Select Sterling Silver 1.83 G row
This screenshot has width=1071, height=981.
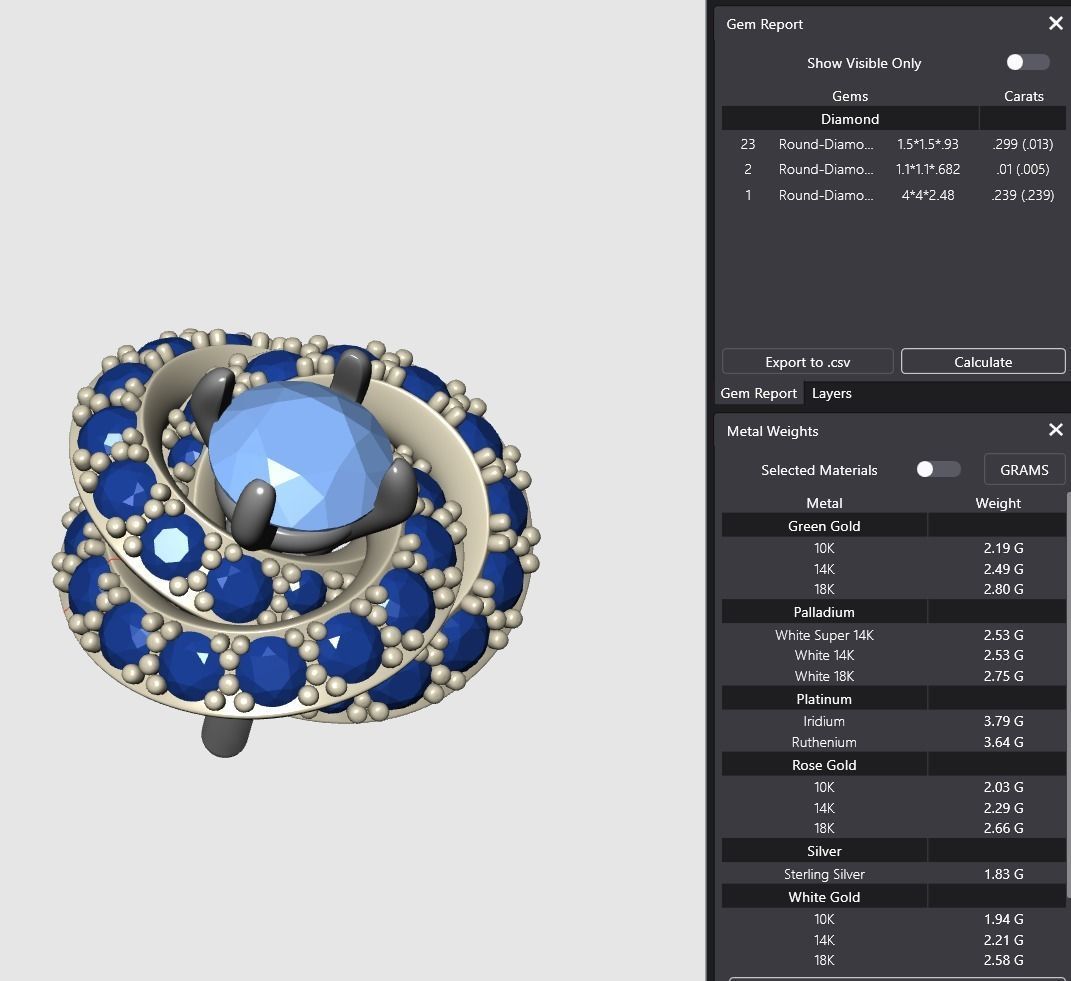coord(893,874)
